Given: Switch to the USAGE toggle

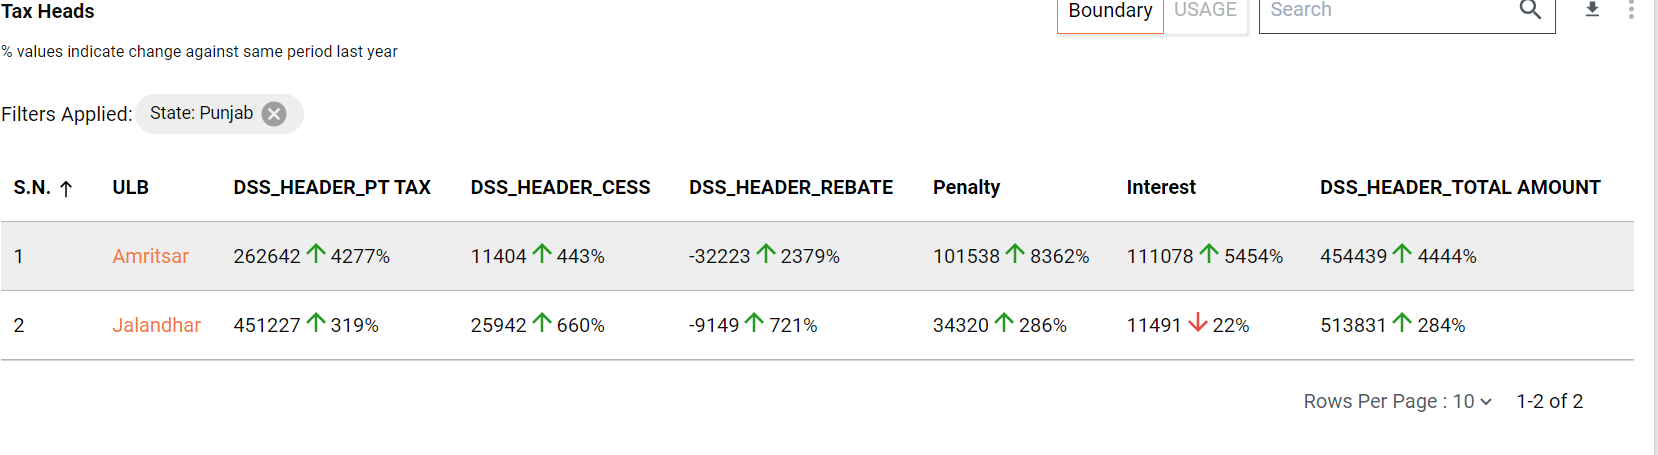Looking at the screenshot, I should (1205, 11).
